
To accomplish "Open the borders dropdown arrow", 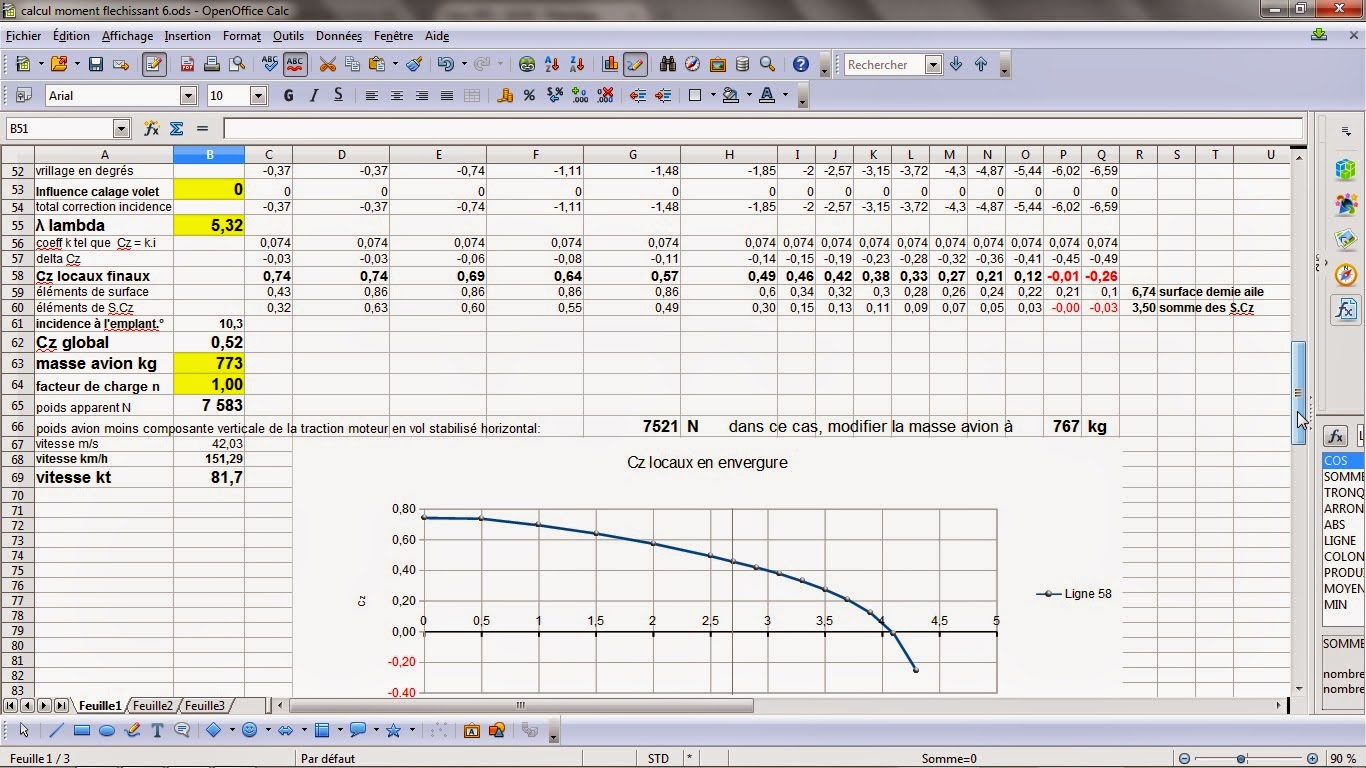I will coord(713,95).
